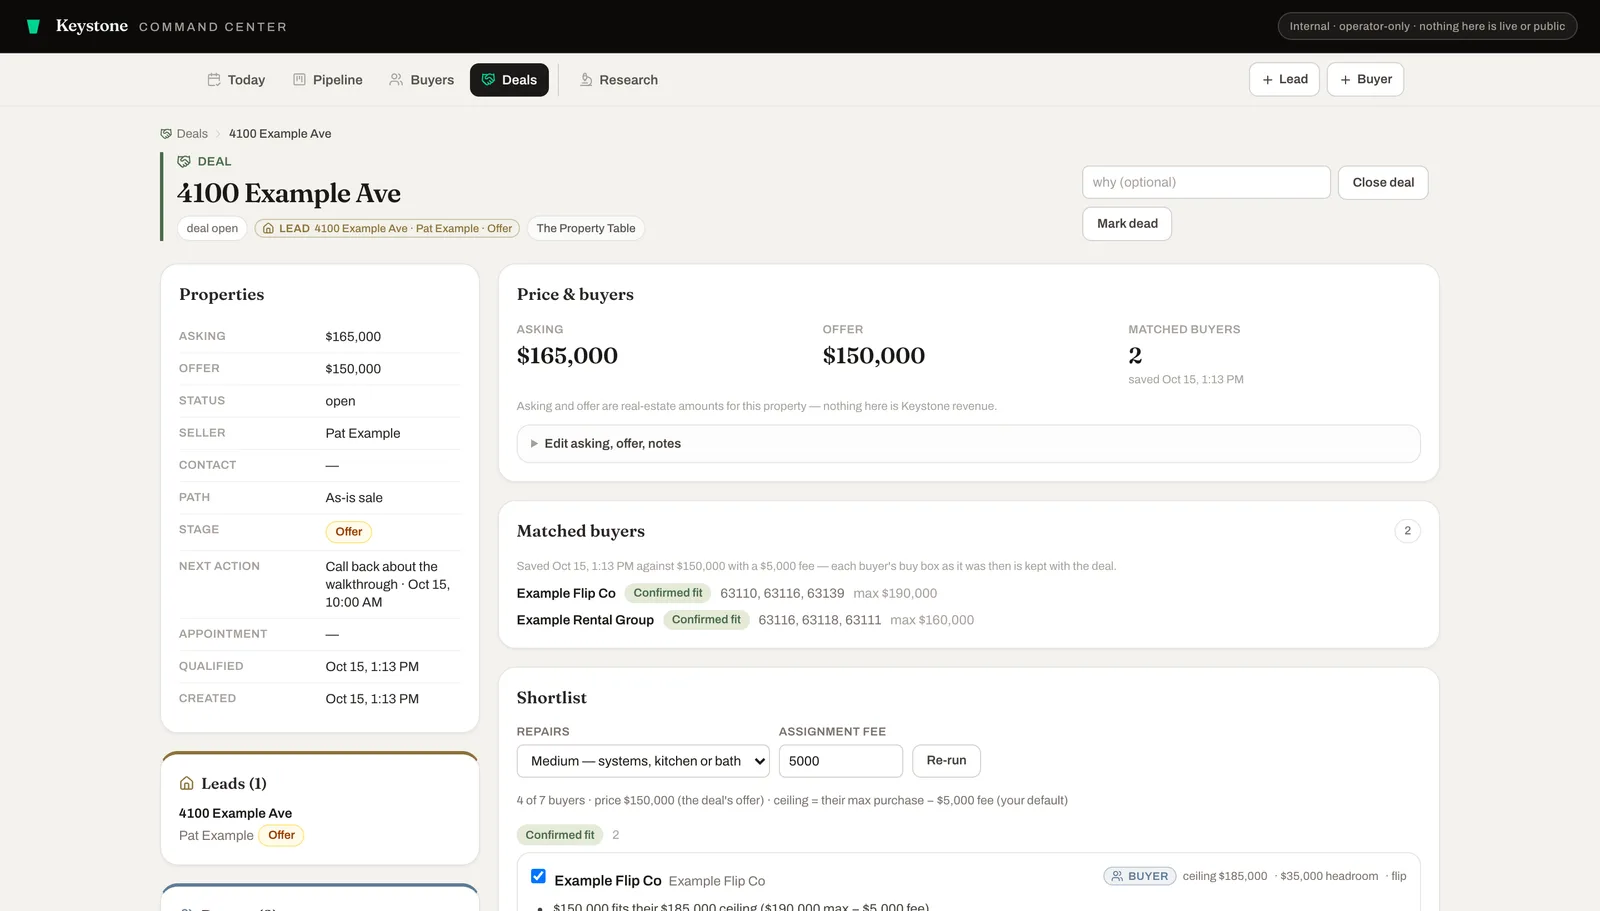The width and height of the screenshot is (1600, 911).
Task: Click the Research tab icon
Action: click(x=586, y=79)
